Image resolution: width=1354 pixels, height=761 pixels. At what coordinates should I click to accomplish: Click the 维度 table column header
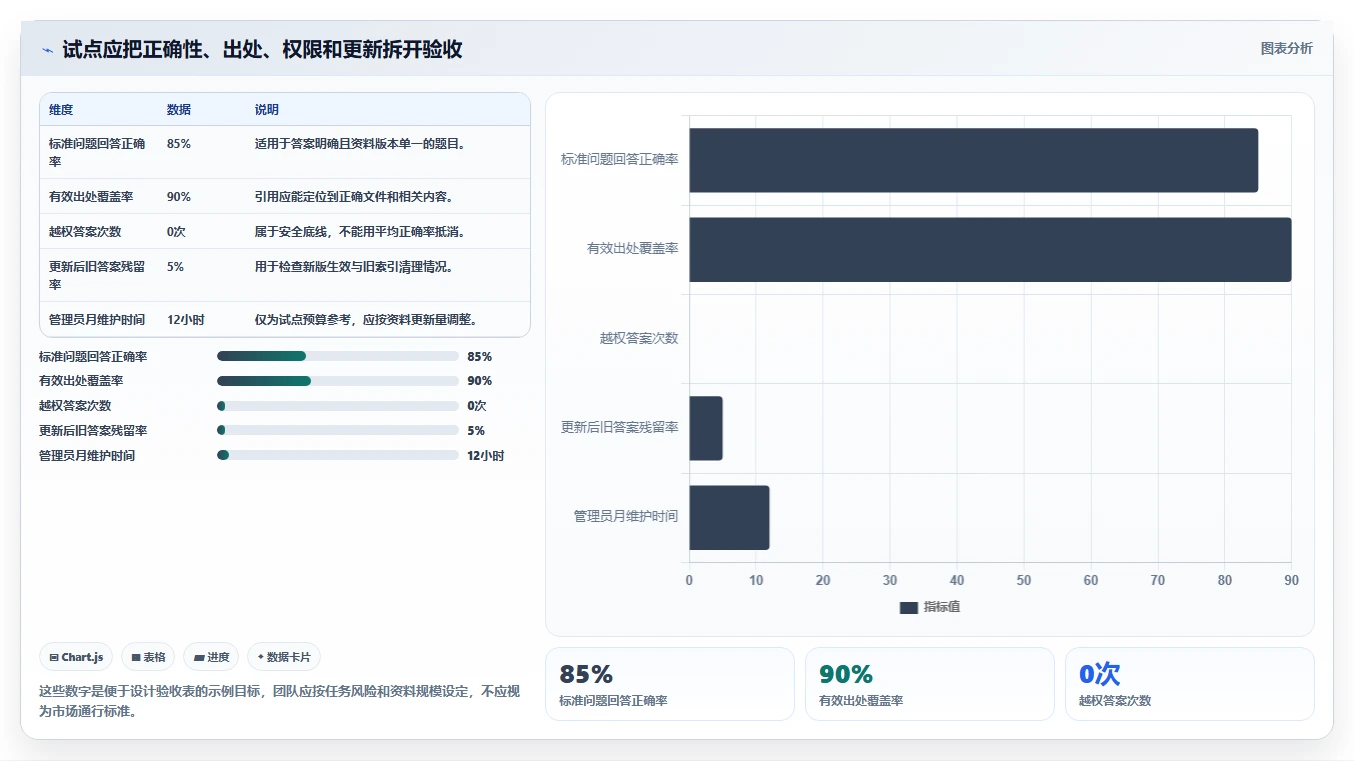point(61,110)
